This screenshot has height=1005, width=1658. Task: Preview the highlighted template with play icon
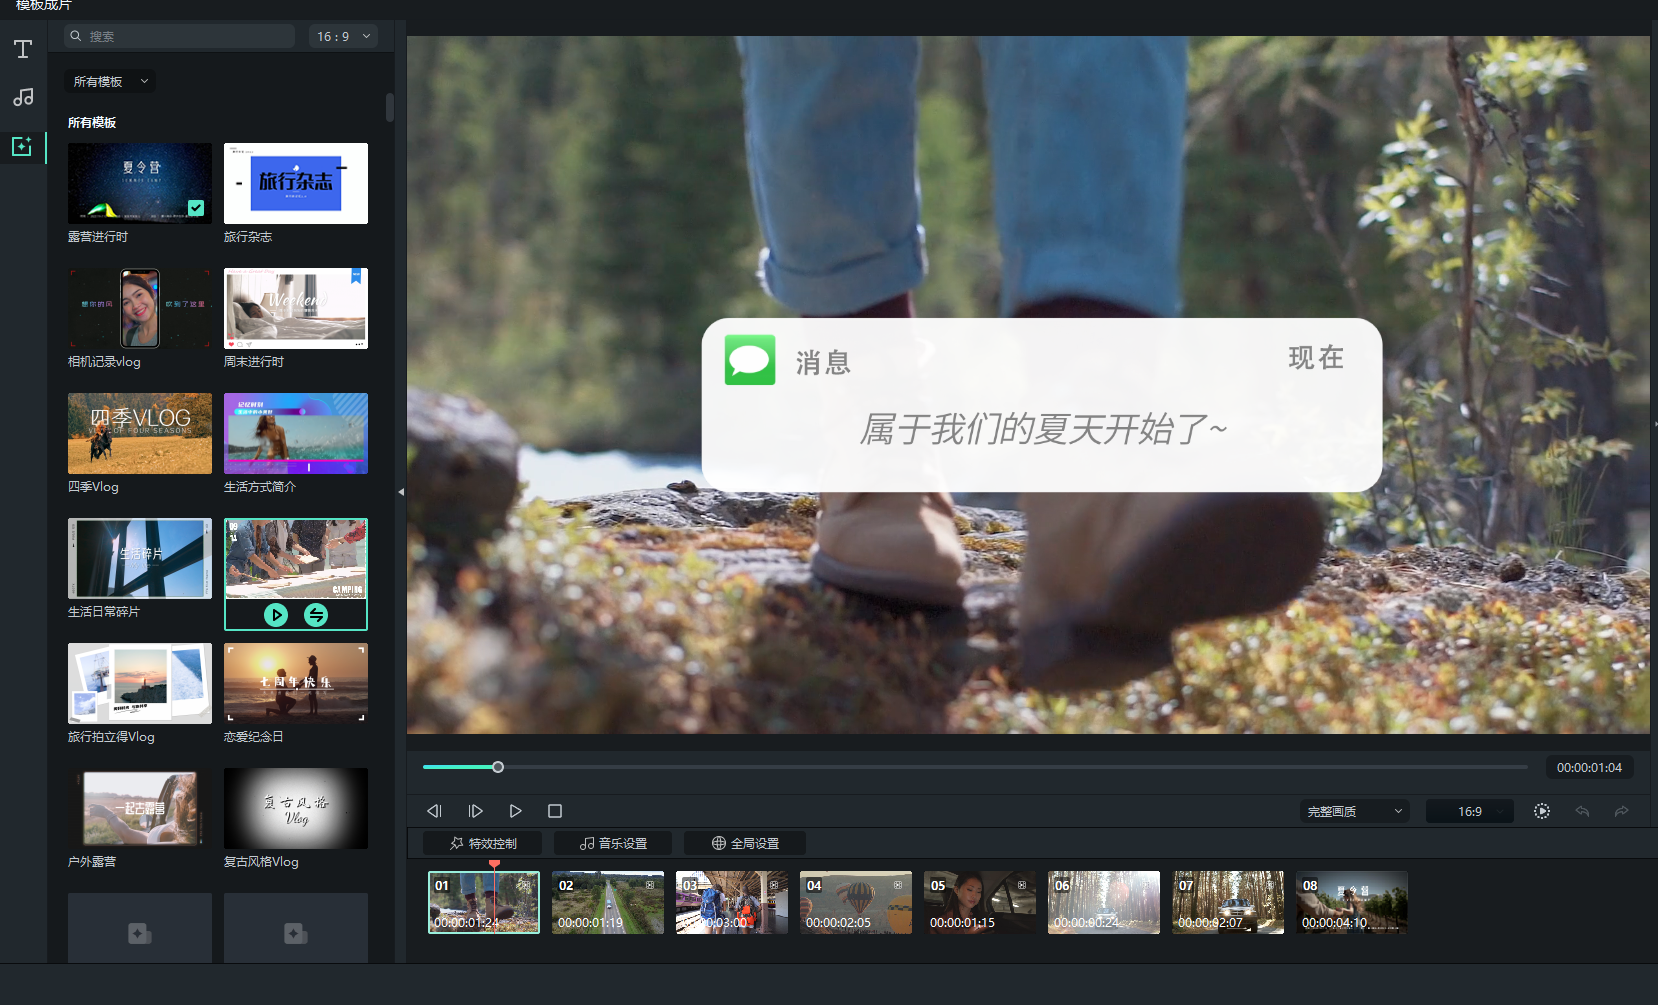click(x=276, y=615)
